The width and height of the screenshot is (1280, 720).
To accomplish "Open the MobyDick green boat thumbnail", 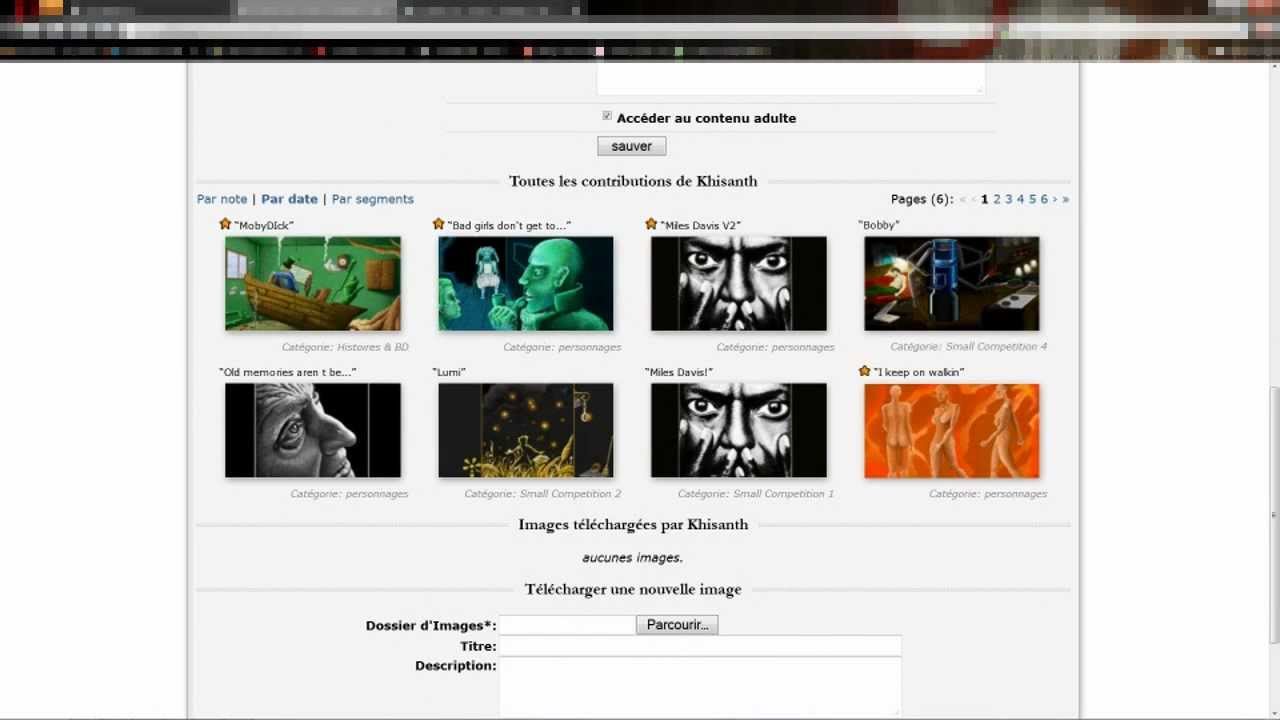I will [x=313, y=283].
